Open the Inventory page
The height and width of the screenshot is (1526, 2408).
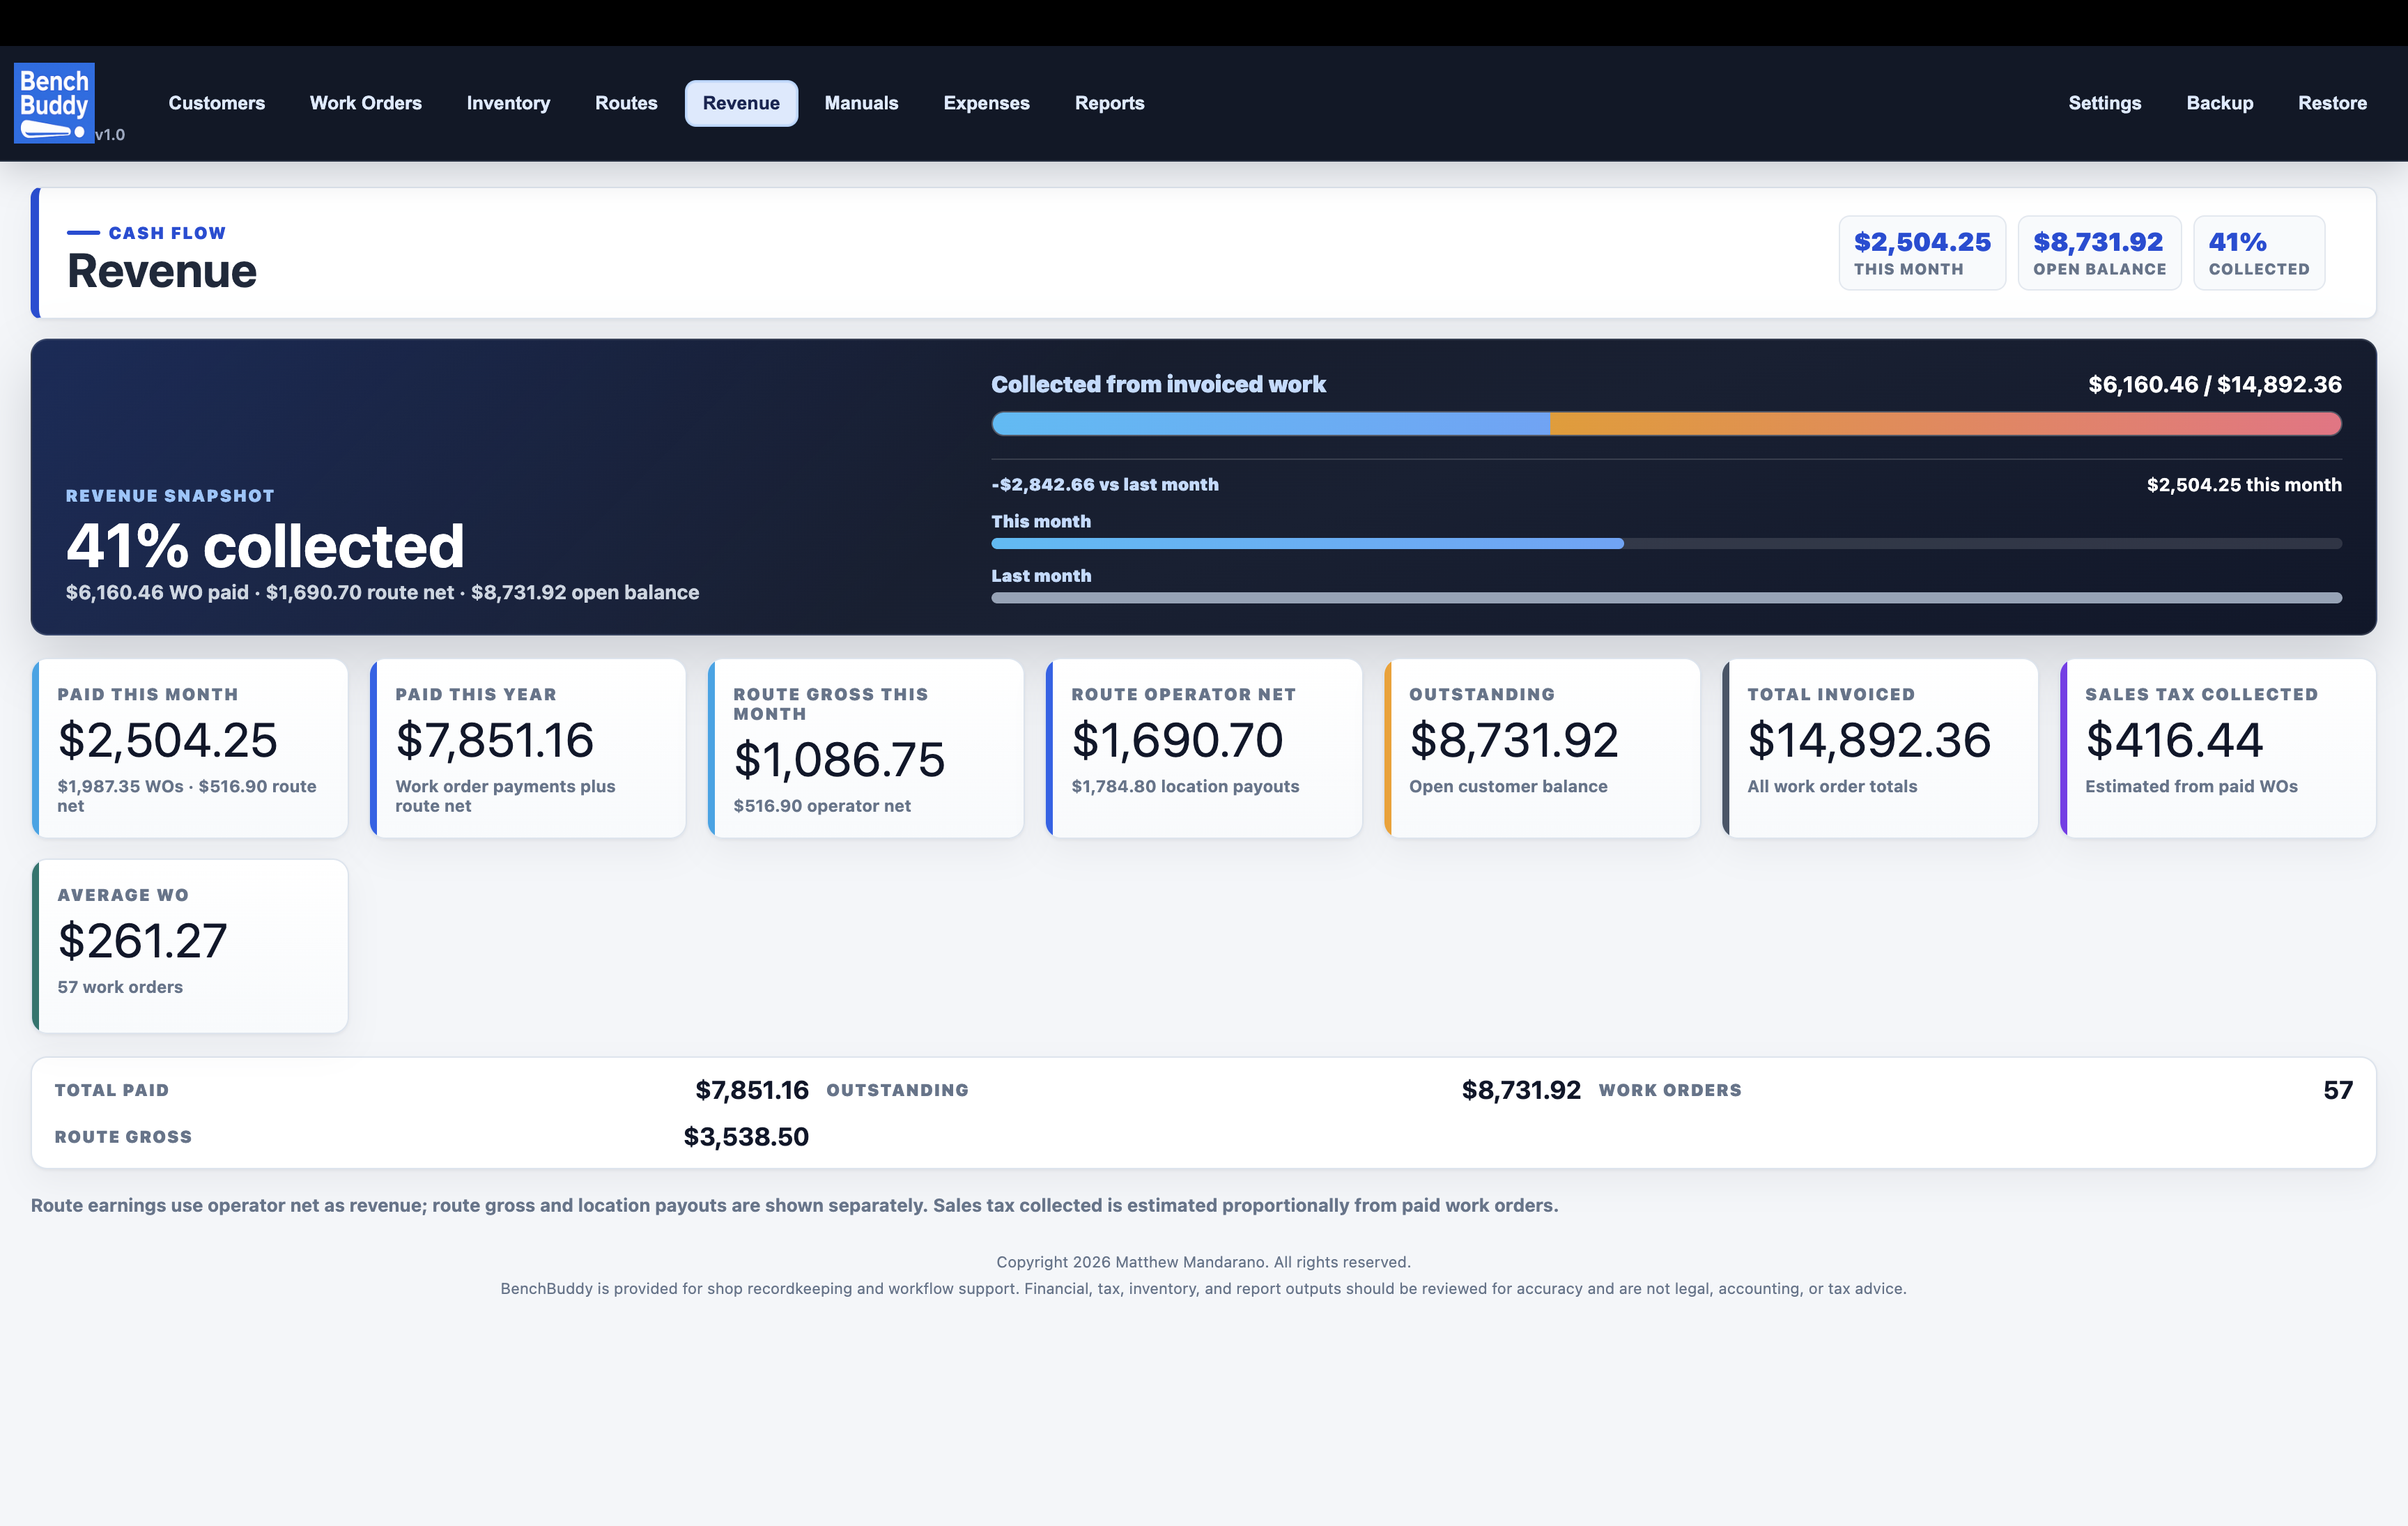[x=508, y=103]
